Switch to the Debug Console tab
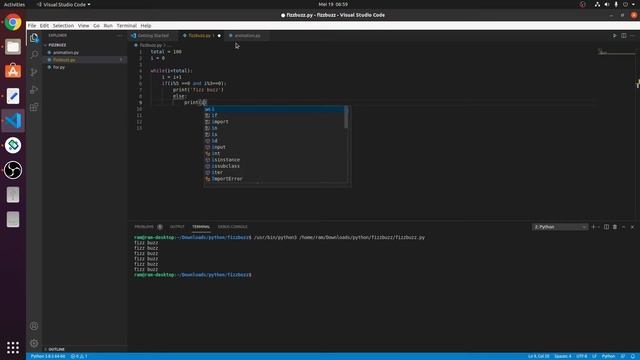 click(x=233, y=227)
